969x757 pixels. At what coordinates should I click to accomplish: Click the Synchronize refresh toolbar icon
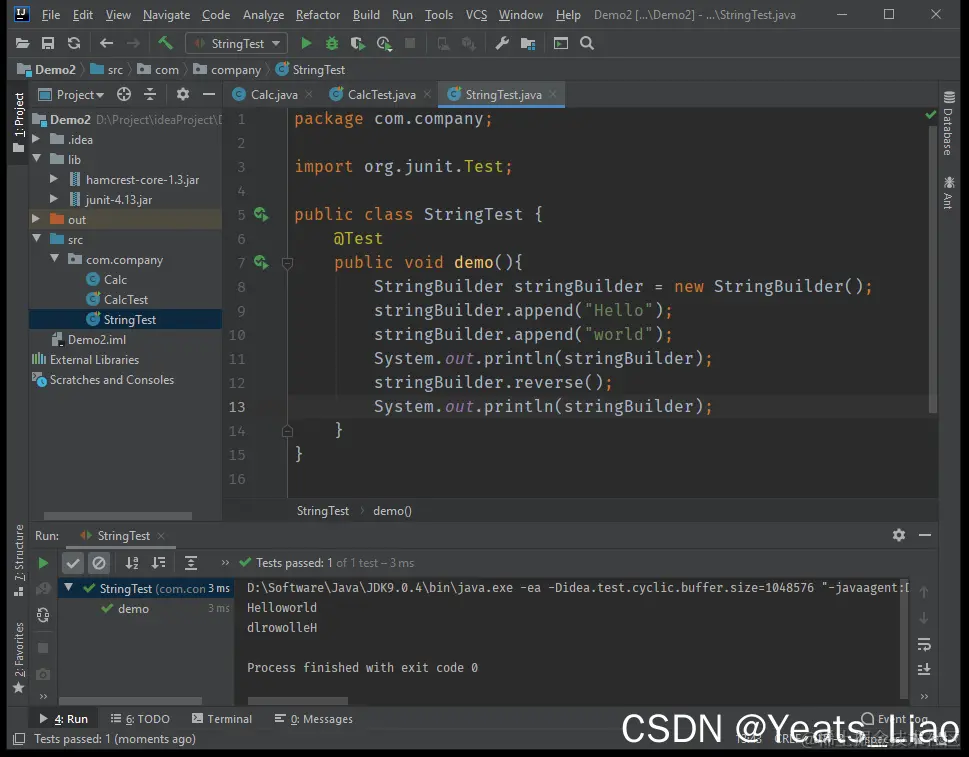(74, 43)
